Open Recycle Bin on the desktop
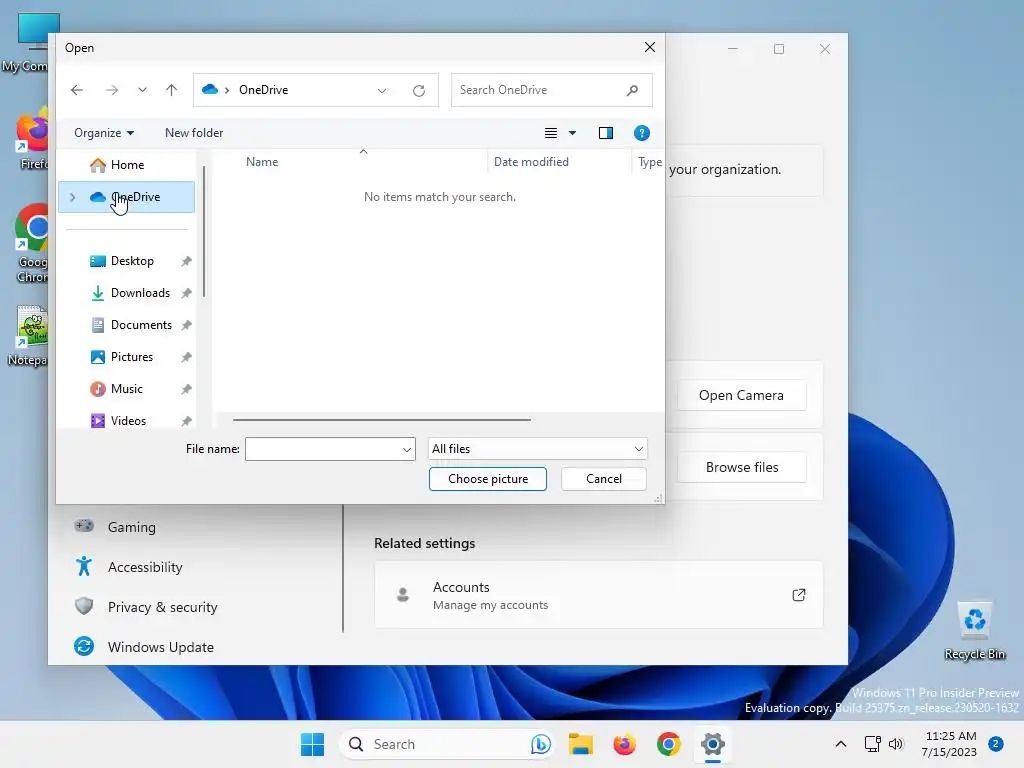The height and width of the screenshot is (768, 1024). [974, 630]
